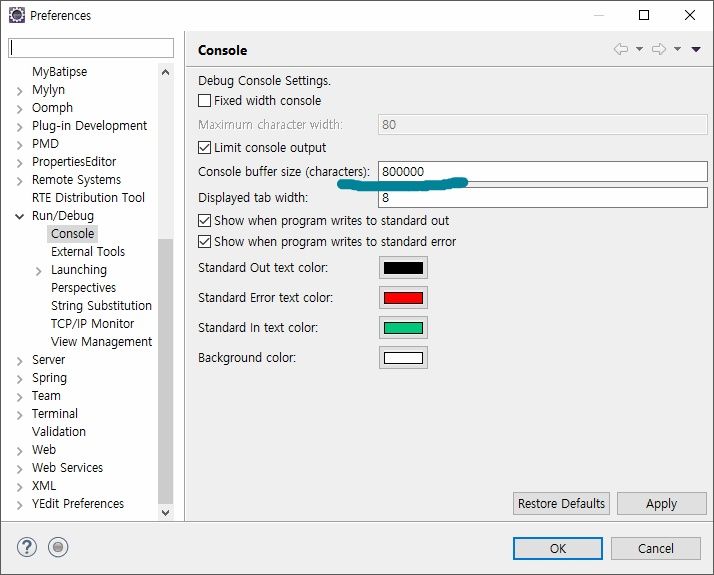Open the preferences view menu triangle

[x=696, y=49]
